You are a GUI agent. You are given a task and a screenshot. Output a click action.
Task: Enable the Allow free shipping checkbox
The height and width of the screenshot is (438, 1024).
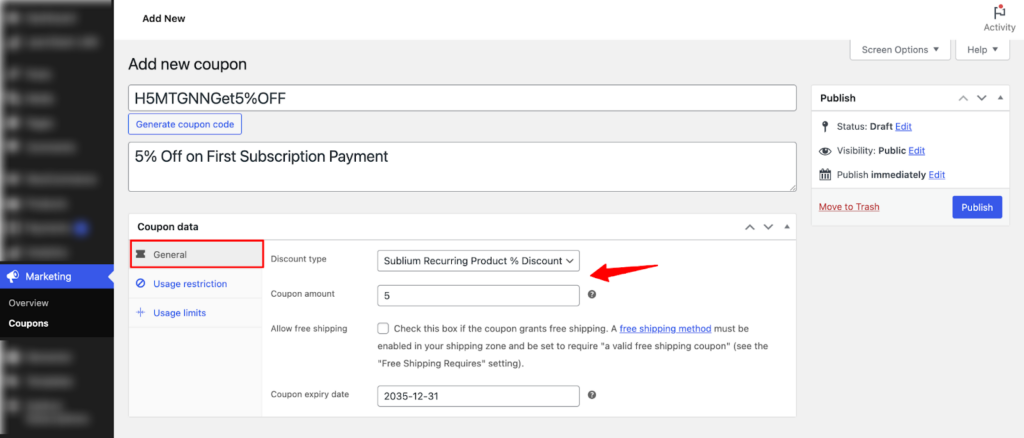click(384, 328)
